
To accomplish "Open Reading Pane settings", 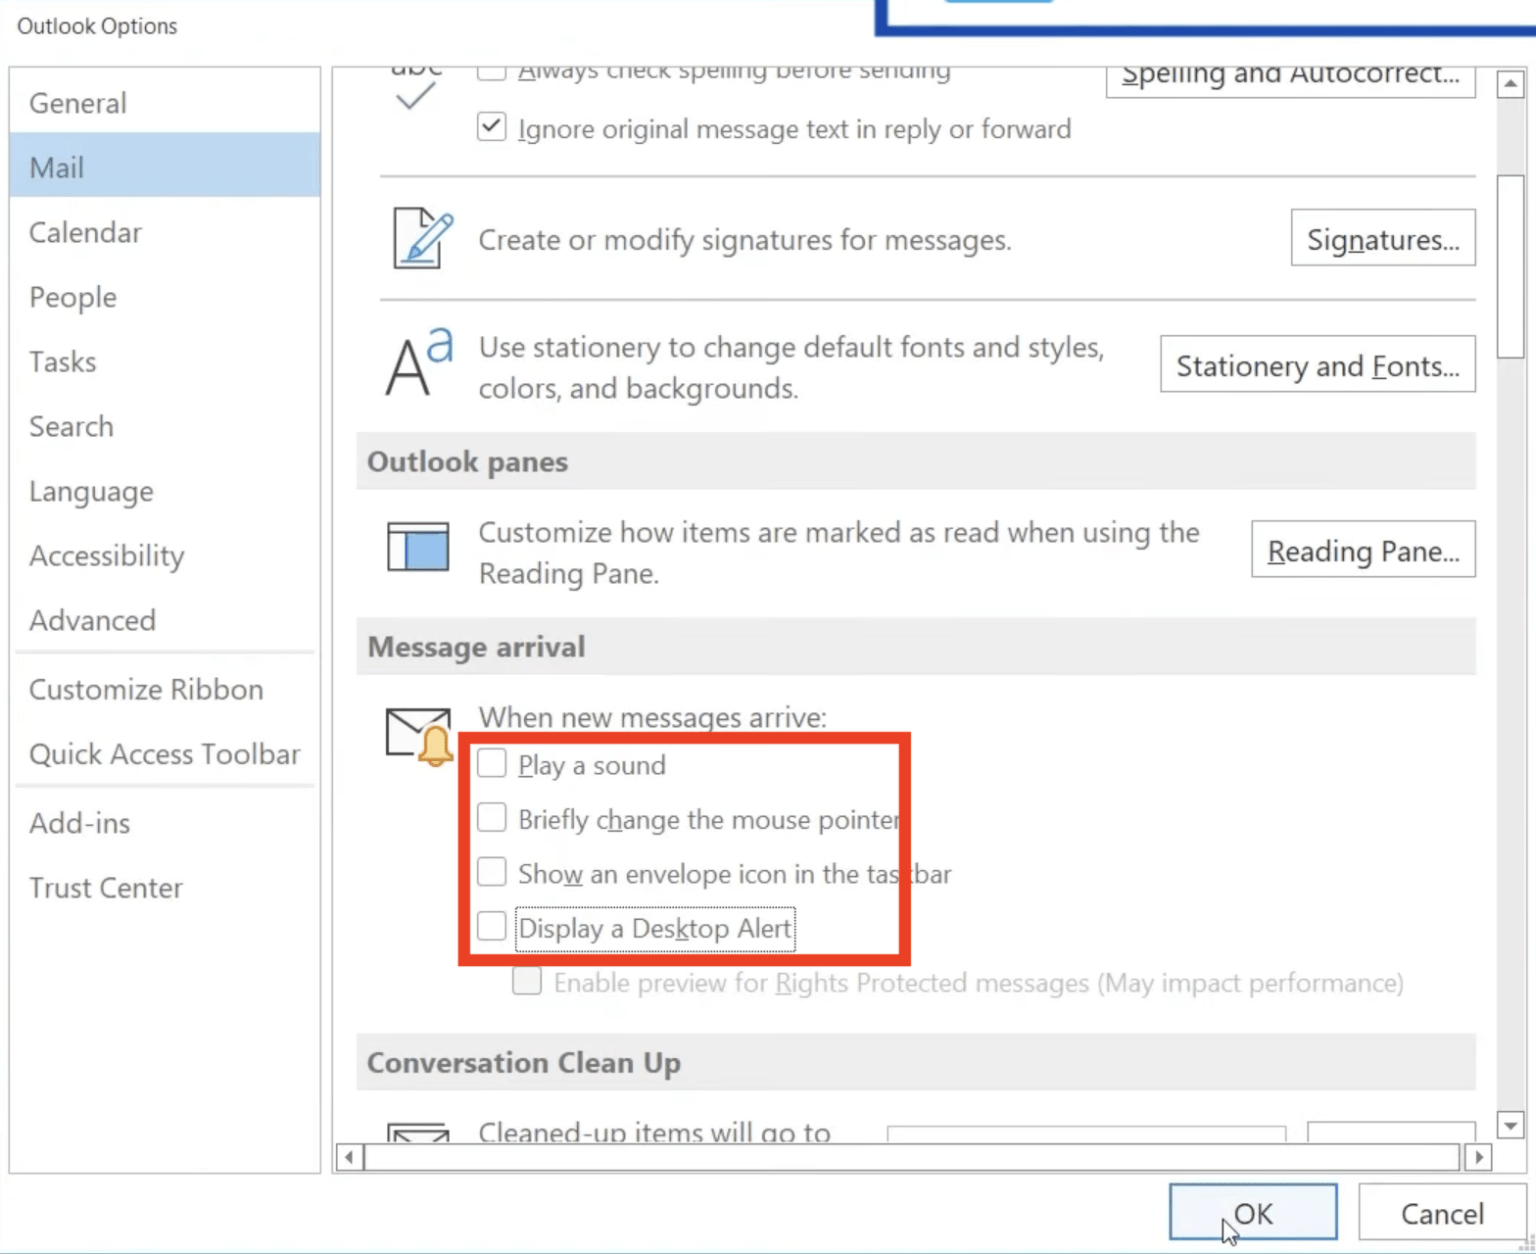I will point(1362,550).
